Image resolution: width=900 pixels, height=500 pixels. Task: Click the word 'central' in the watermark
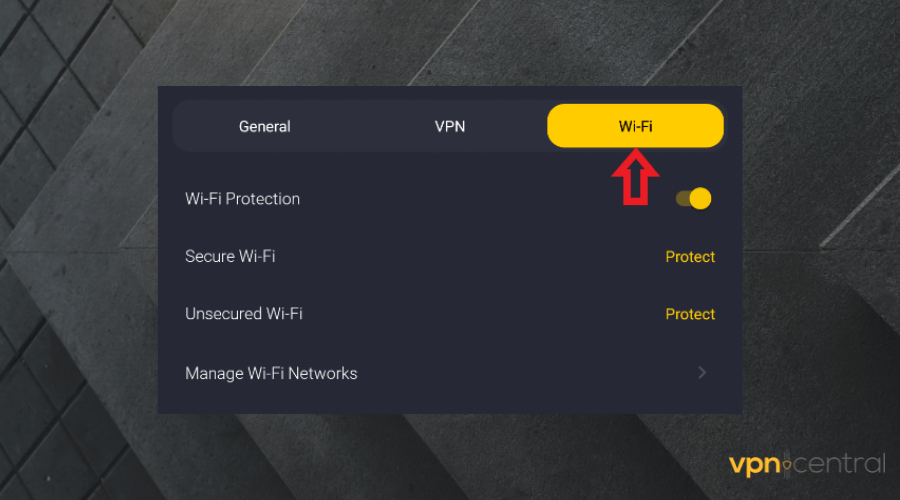[x=840, y=464]
